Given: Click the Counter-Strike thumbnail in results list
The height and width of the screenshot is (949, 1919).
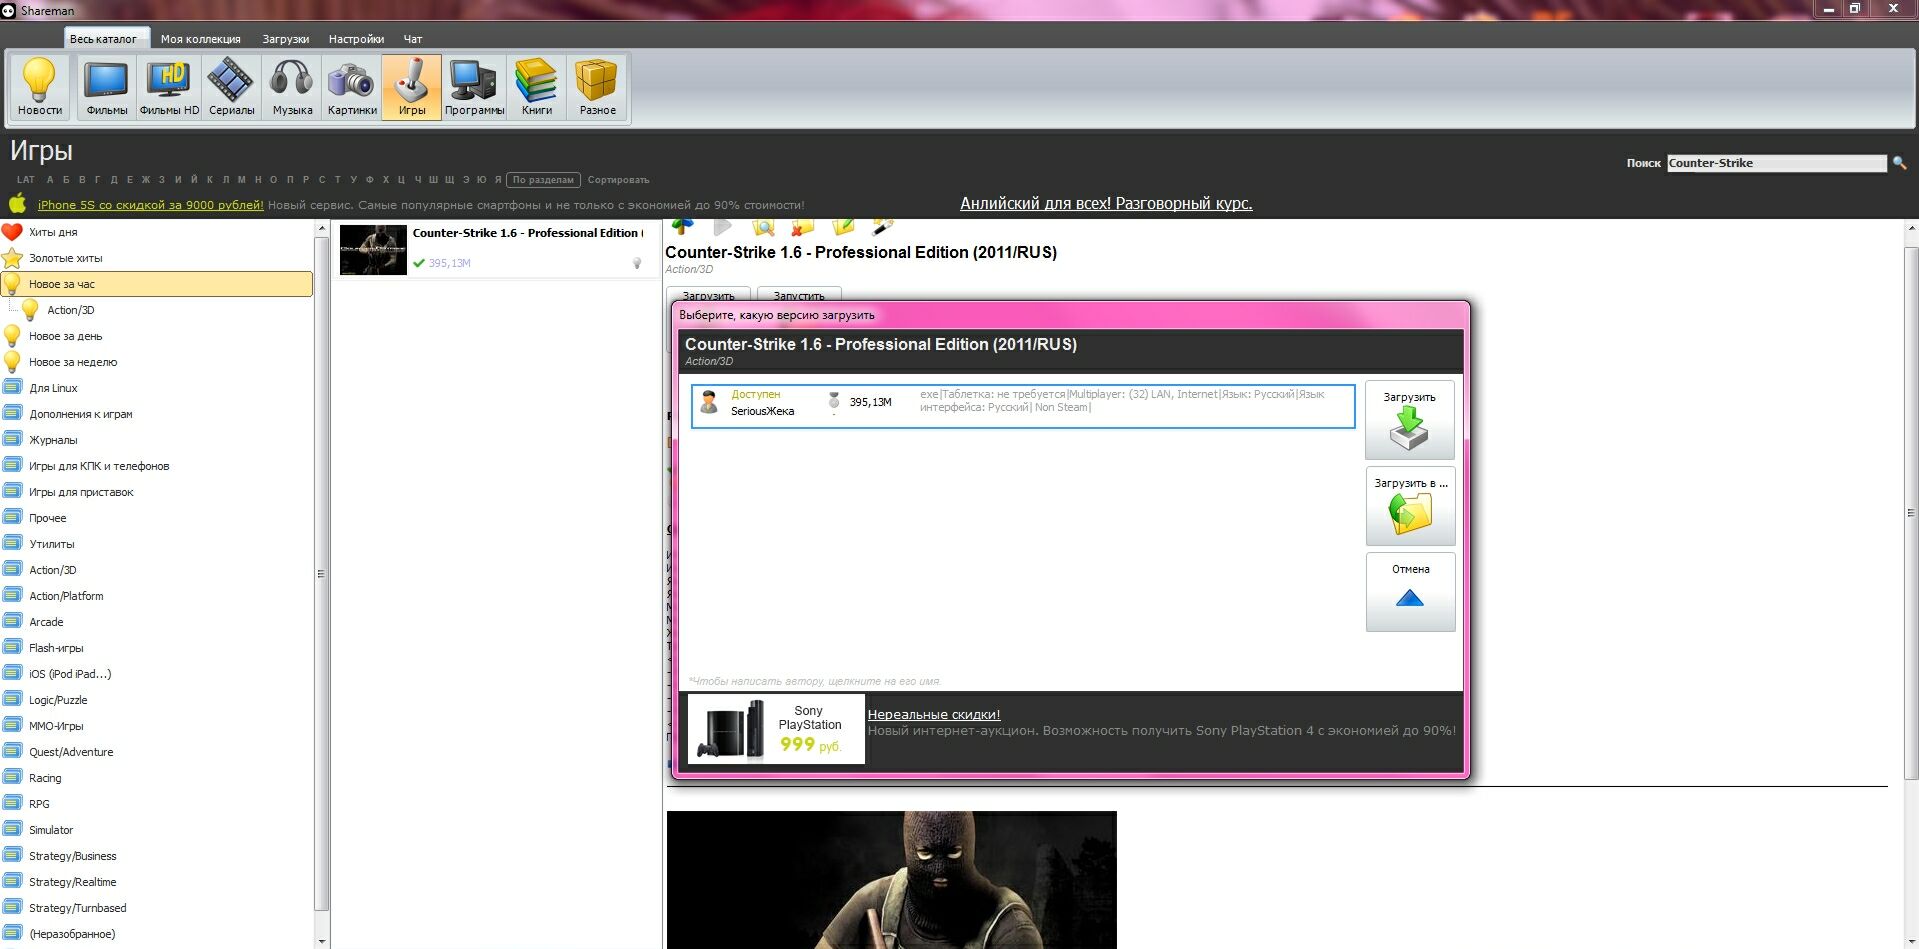Looking at the screenshot, I should 373,249.
